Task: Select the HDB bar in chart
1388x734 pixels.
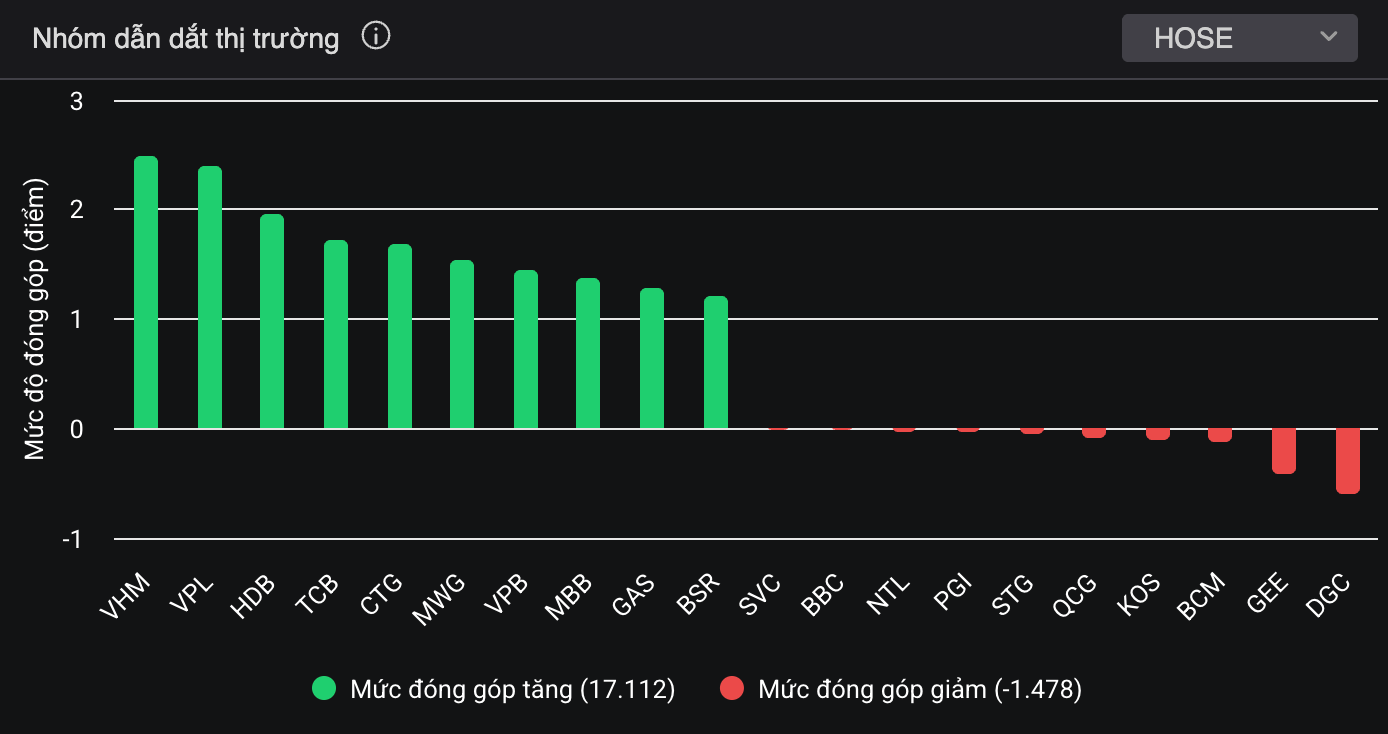Action: 272,322
